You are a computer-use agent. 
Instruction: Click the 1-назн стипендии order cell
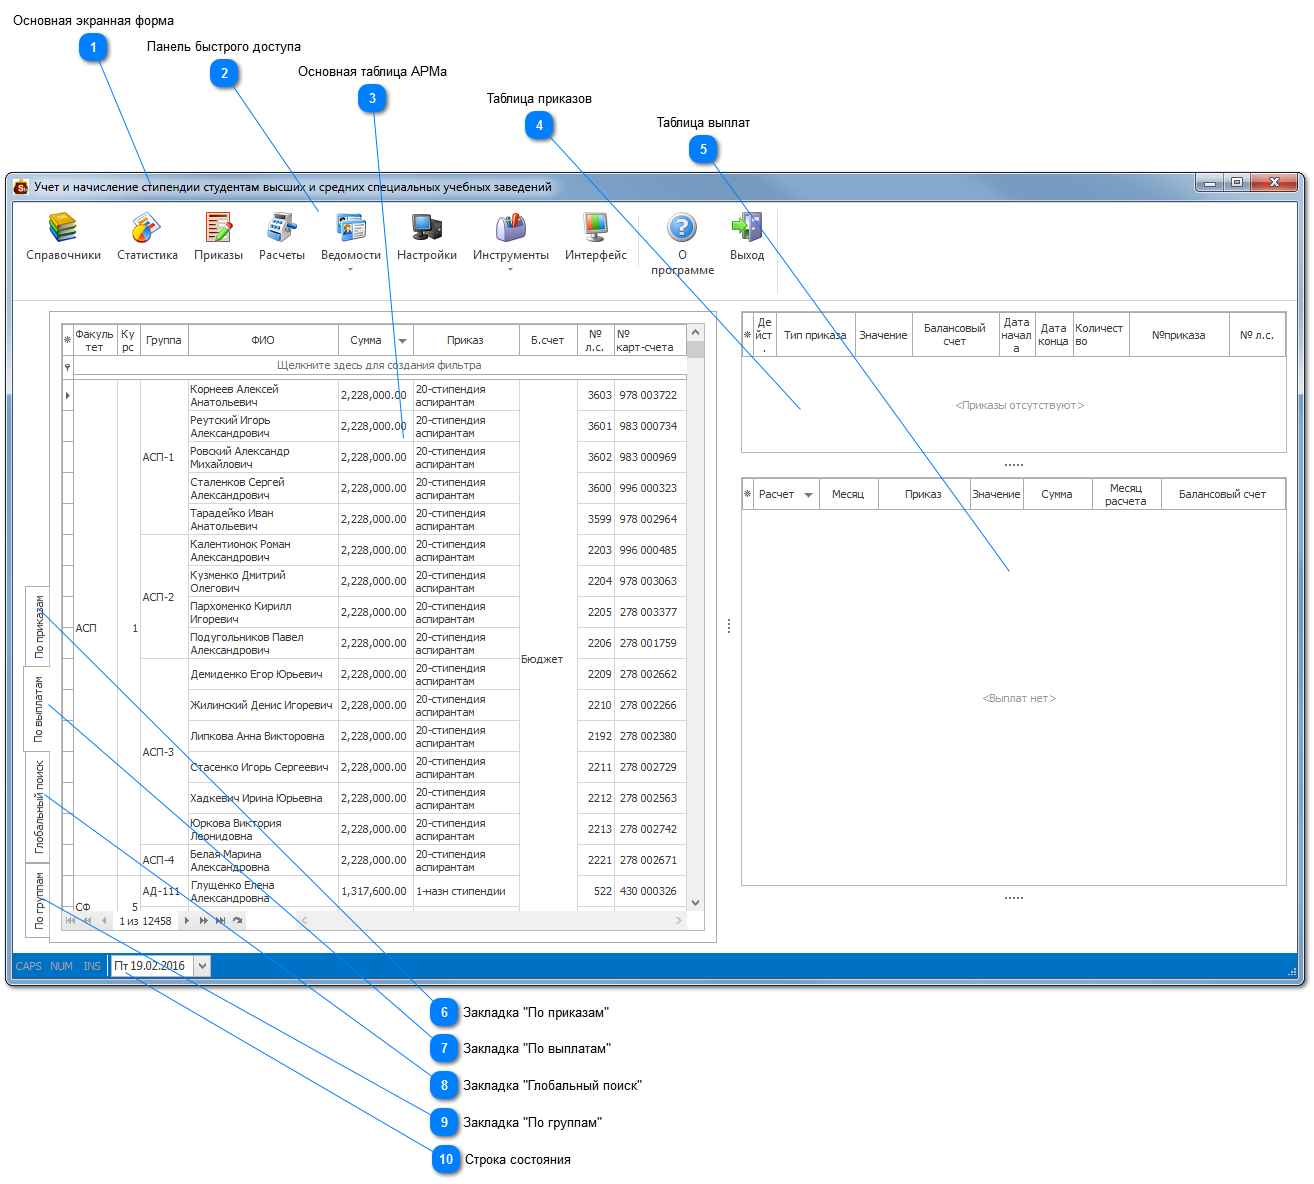click(x=465, y=892)
